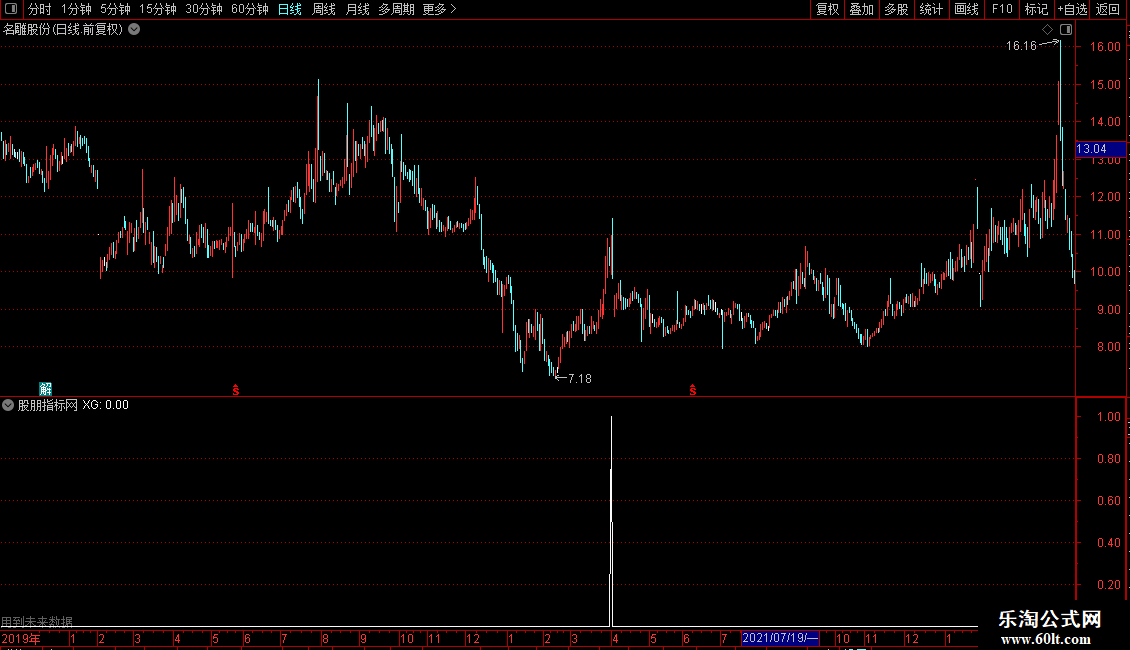Activate the 画线 drawing tools

(966, 9)
